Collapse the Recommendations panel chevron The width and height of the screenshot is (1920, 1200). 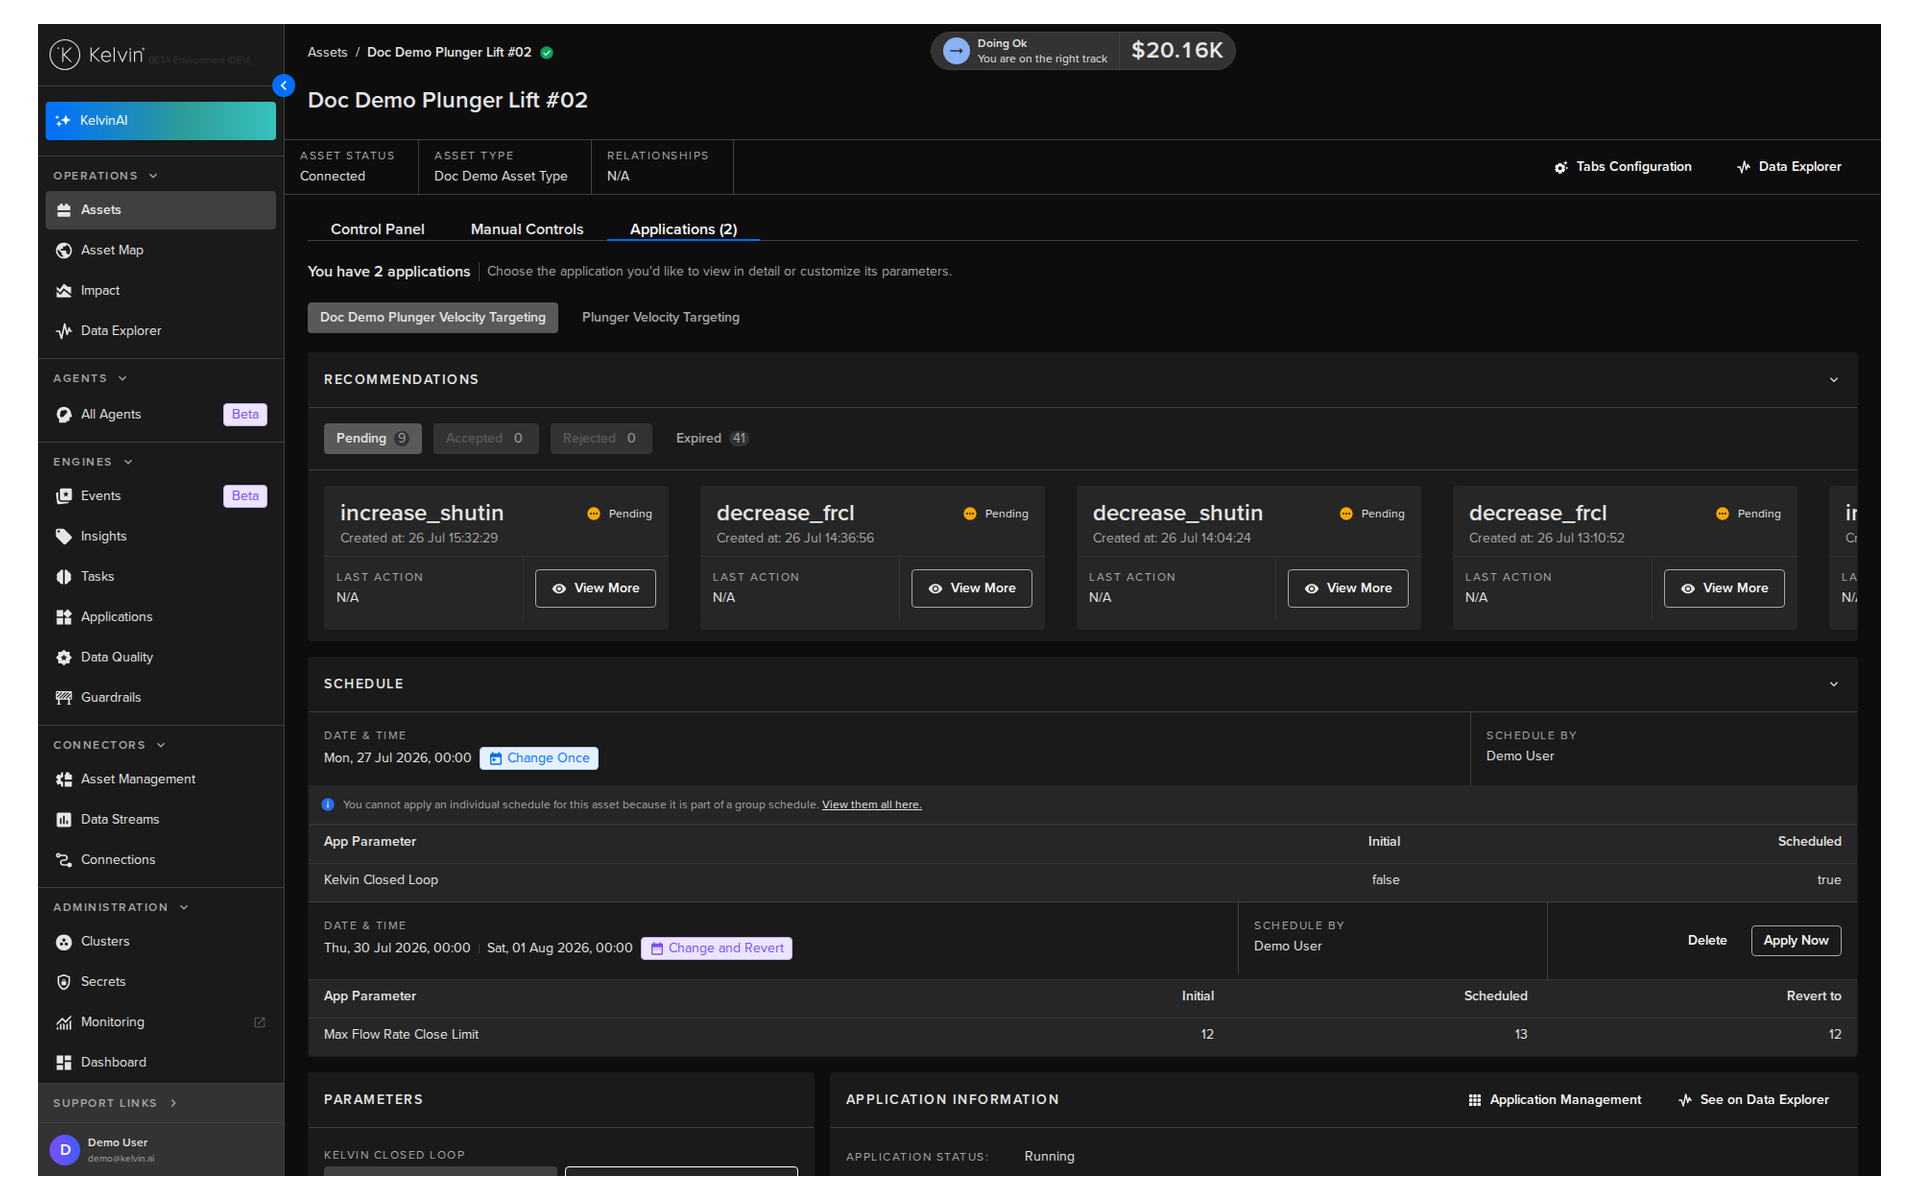coord(1834,380)
